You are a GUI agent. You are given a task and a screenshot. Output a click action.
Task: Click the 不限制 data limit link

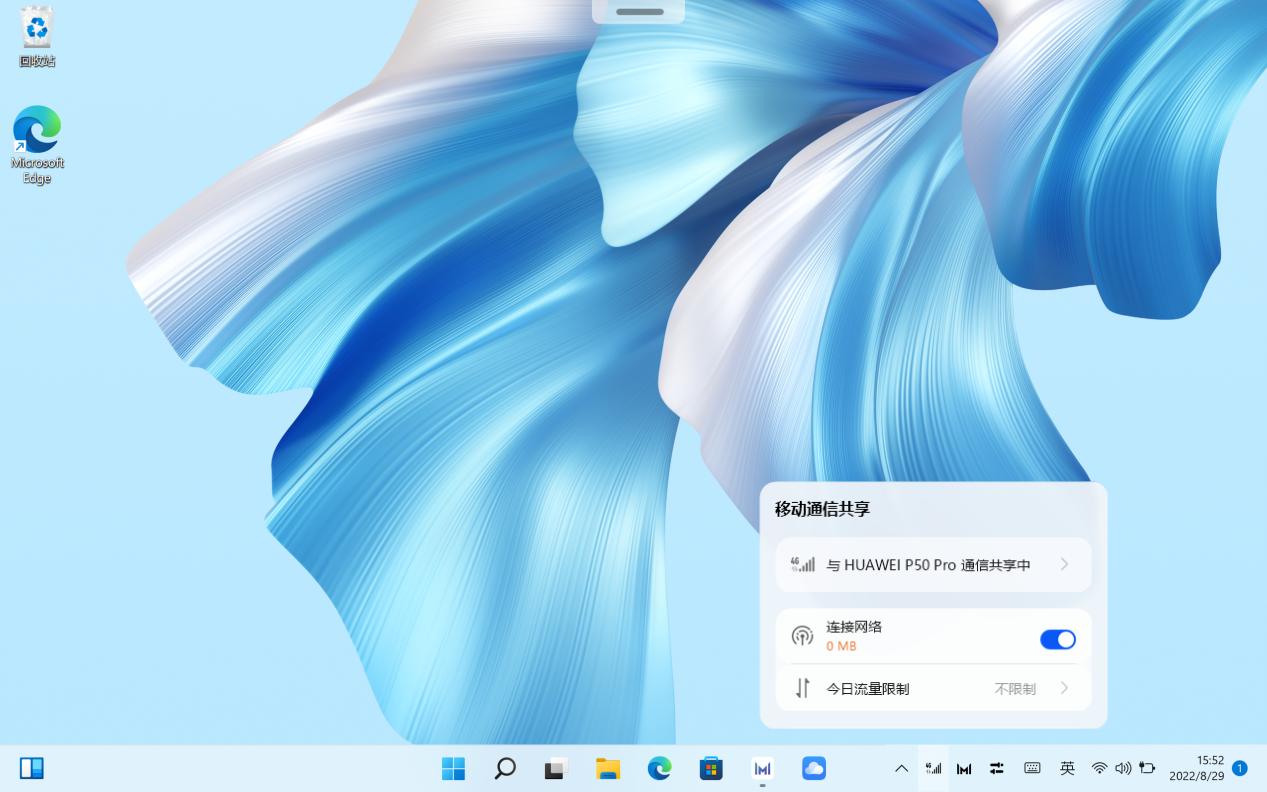[1015, 688]
